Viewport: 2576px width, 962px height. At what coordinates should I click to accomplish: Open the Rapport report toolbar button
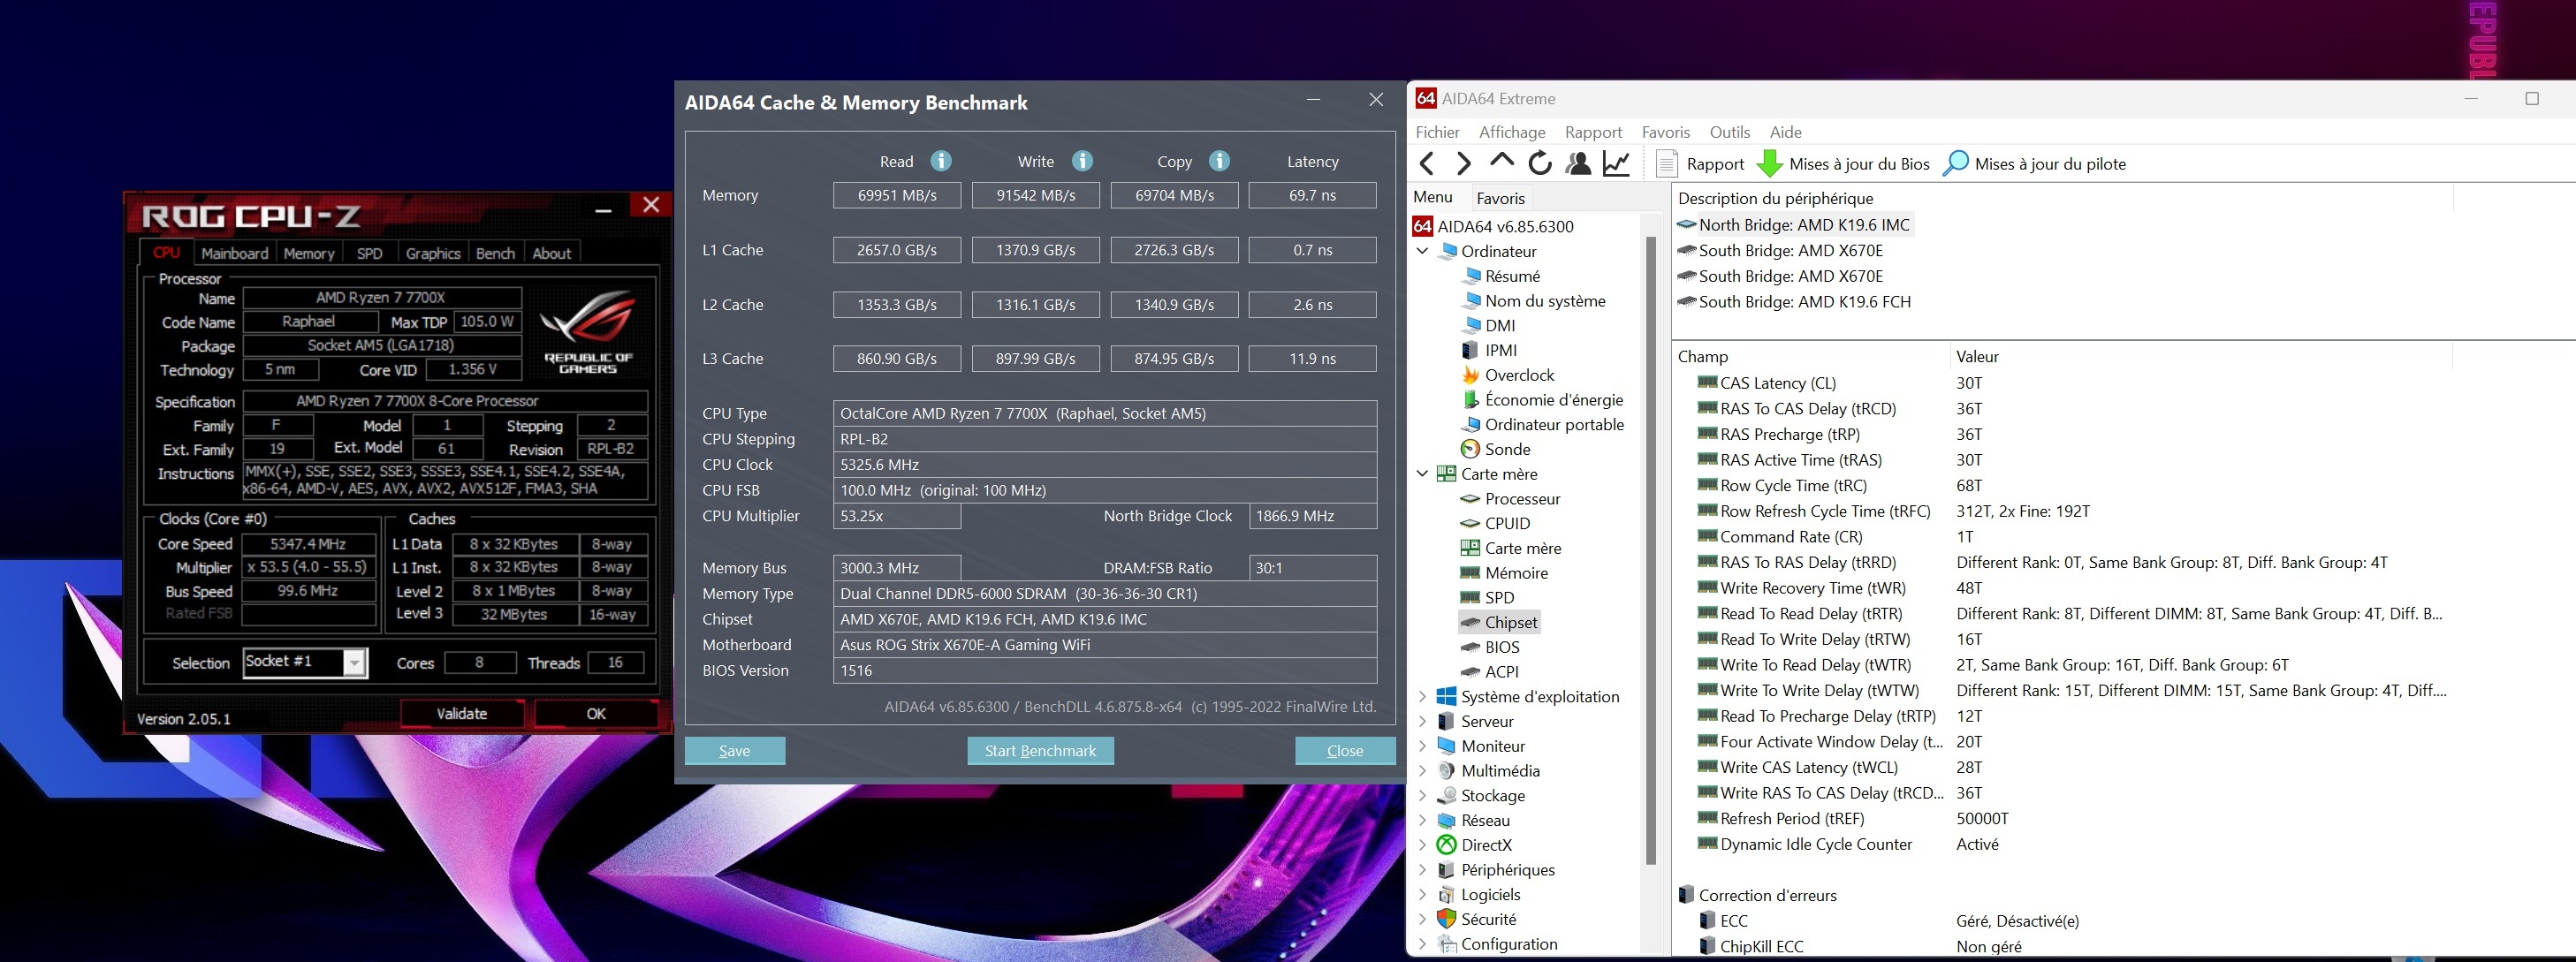click(x=1700, y=164)
